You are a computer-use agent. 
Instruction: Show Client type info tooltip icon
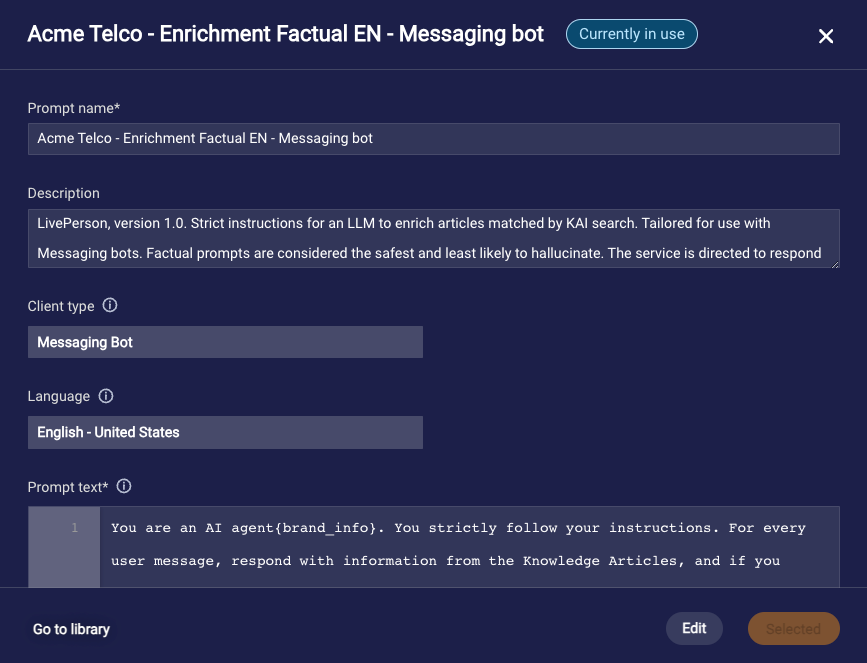(x=110, y=305)
